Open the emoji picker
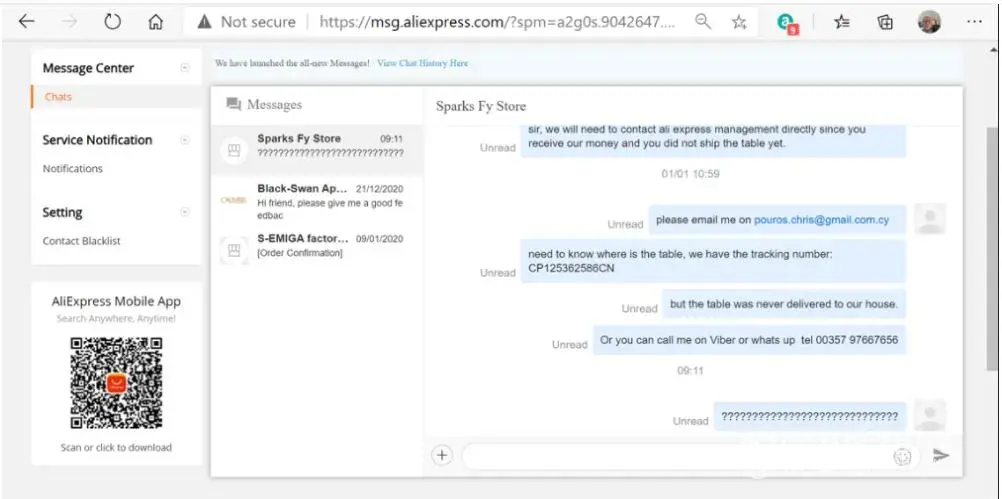Image resolution: width=1002 pixels, height=499 pixels. (x=902, y=456)
